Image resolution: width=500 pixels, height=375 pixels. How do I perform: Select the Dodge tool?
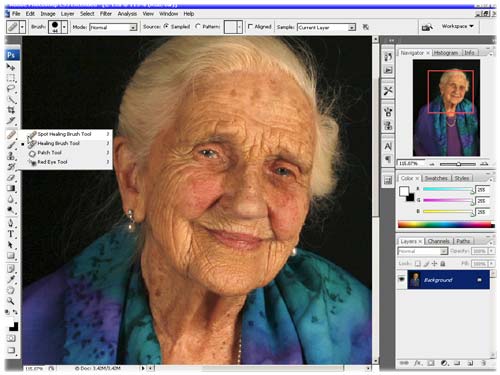tap(11, 210)
